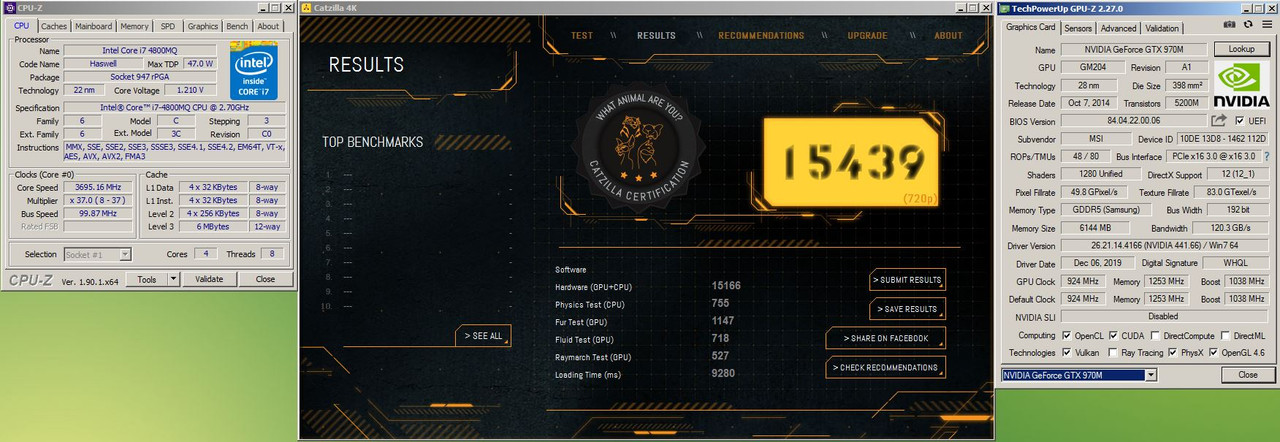The height and width of the screenshot is (442, 1280).
Task: Click Check Recommendations in Catzilla
Action: click(x=885, y=368)
